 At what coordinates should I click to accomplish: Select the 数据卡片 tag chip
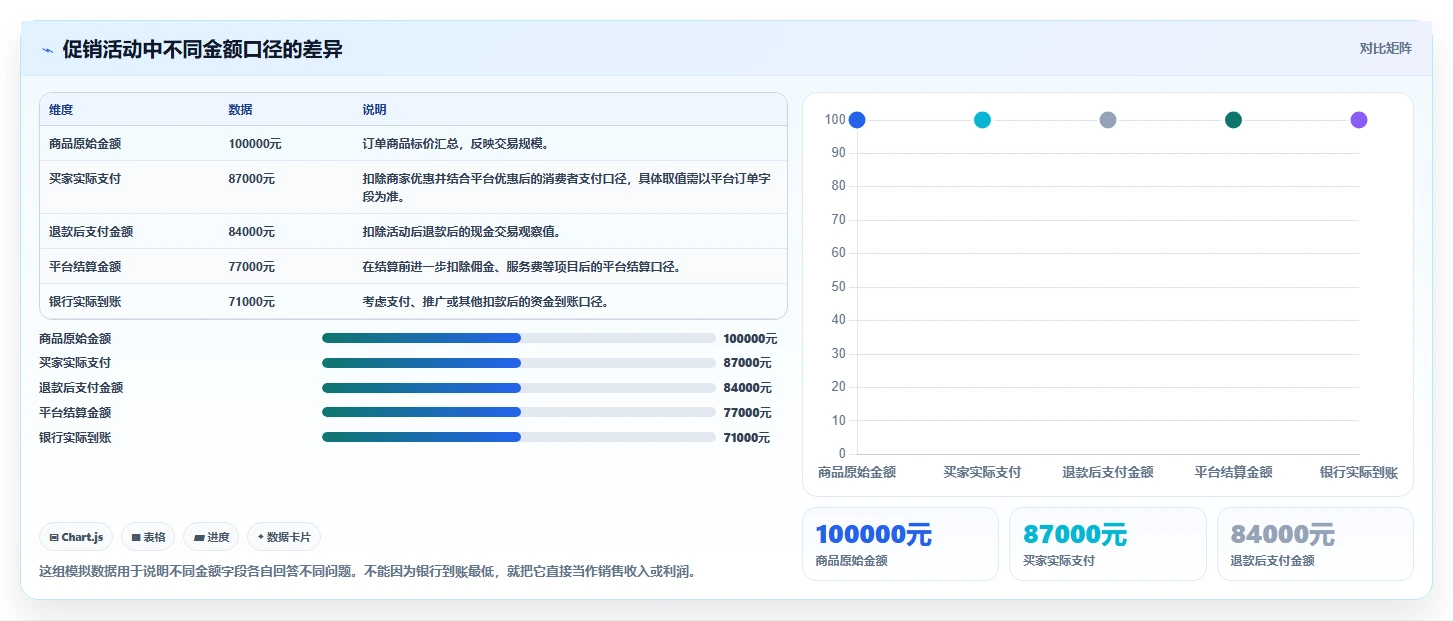(284, 537)
